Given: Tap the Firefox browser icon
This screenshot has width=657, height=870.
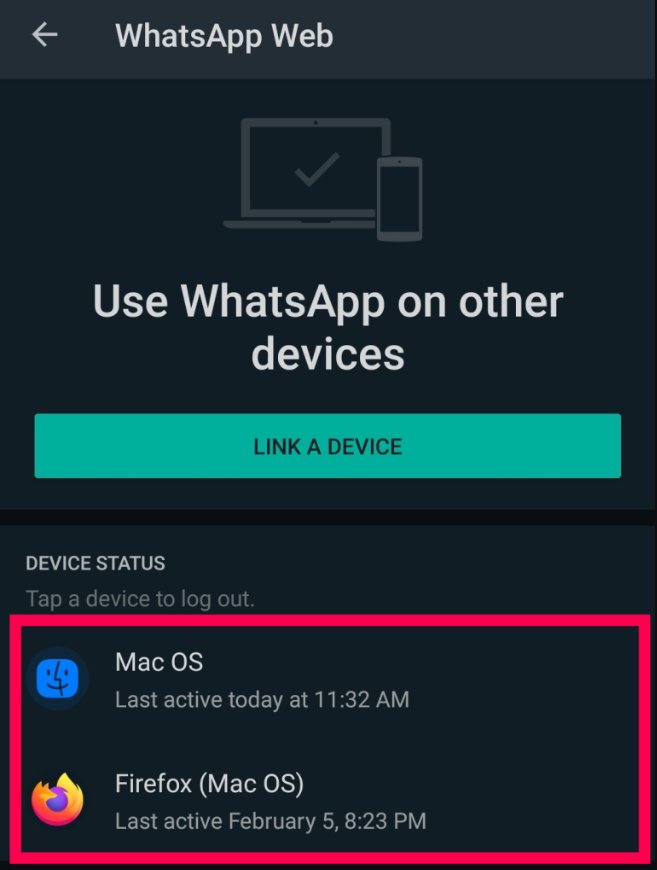Looking at the screenshot, I should point(57,799).
